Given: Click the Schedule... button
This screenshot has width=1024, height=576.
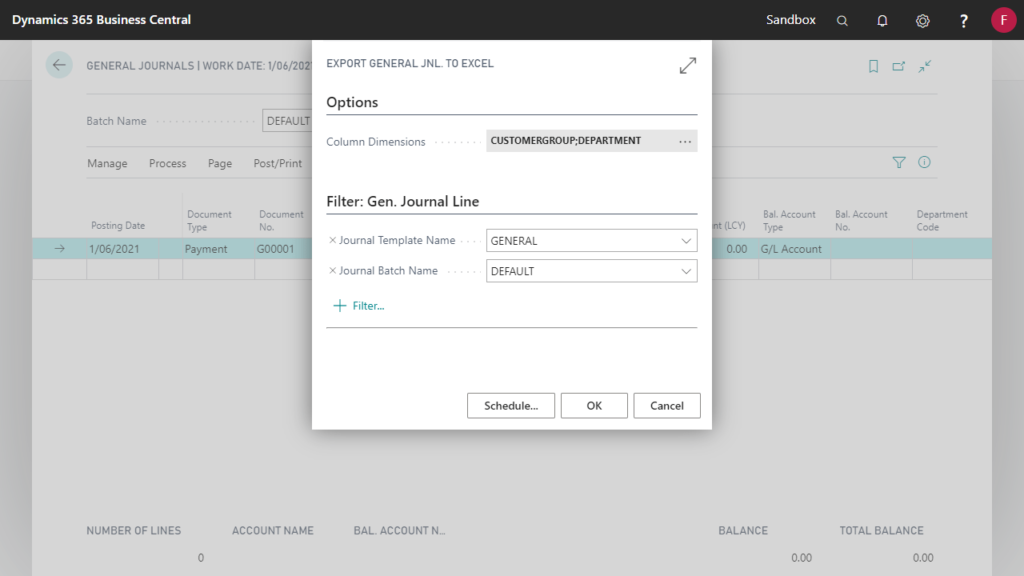Looking at the screenshot, I should pyautogui.click(x=511, y=405).
